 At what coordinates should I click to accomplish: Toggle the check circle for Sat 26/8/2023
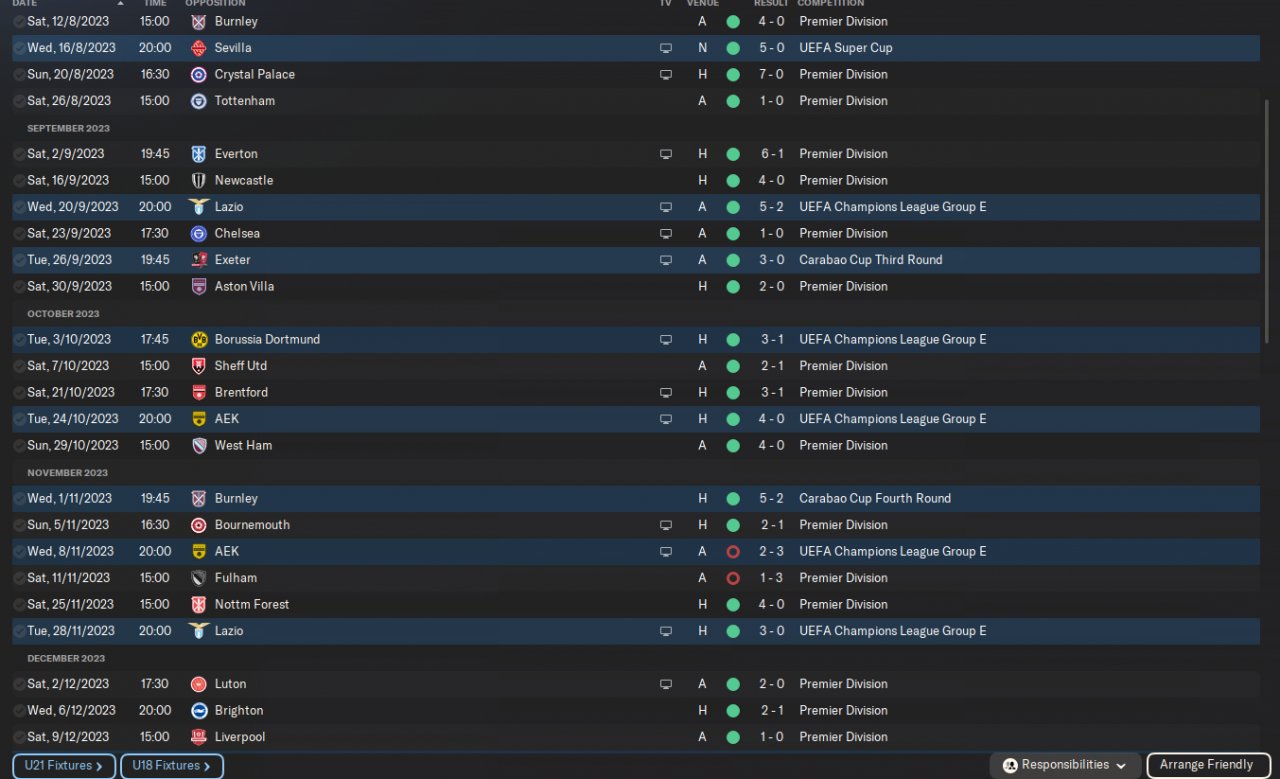tap(20, 101)
